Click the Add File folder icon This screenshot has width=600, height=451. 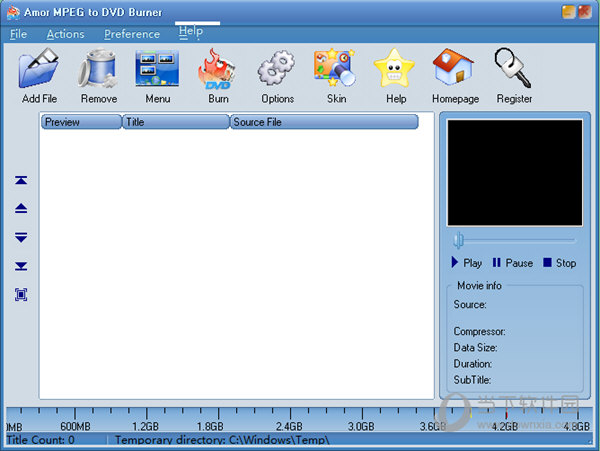(x=39, y=68)
